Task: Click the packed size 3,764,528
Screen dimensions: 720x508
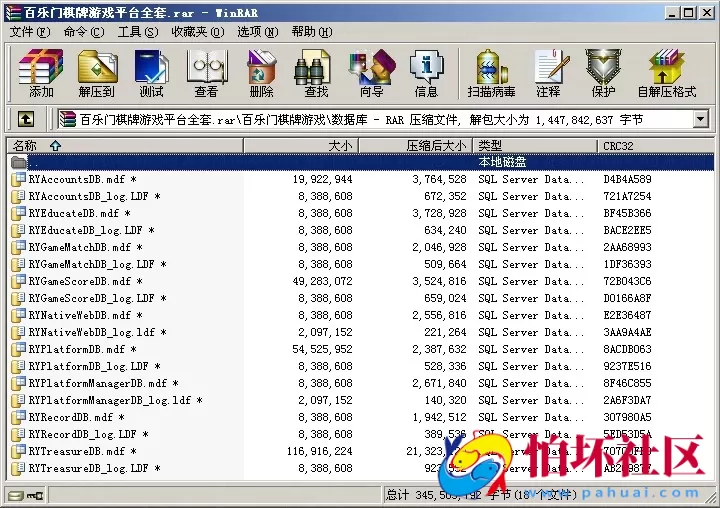Action: pos(439,179)
